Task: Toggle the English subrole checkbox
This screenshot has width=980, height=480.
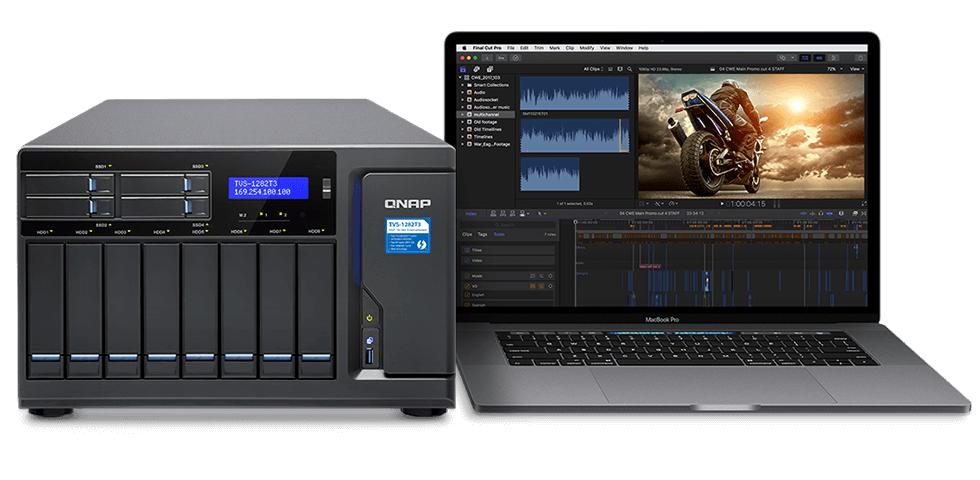Action: tap(467, 295)
